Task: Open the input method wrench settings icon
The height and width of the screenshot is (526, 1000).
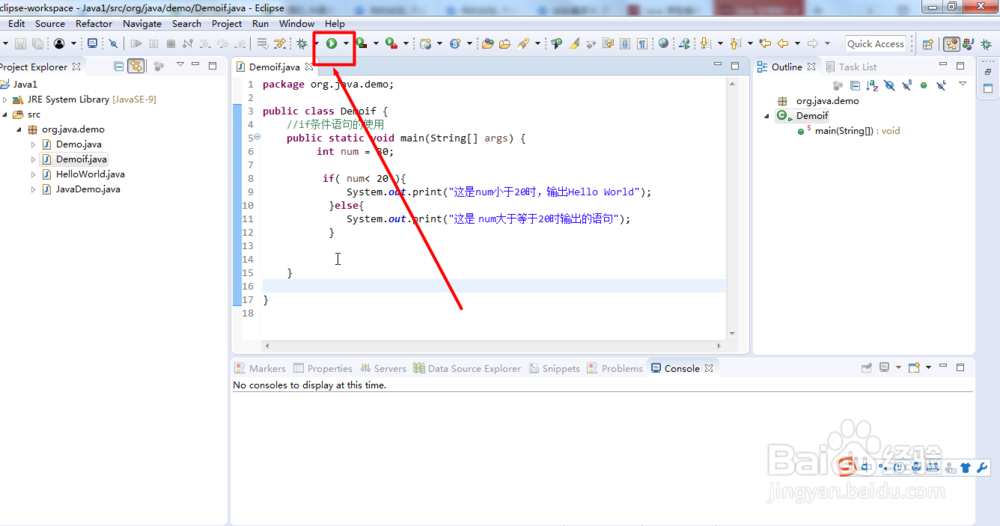Action: pyautogui.click(x=982, y=467)
